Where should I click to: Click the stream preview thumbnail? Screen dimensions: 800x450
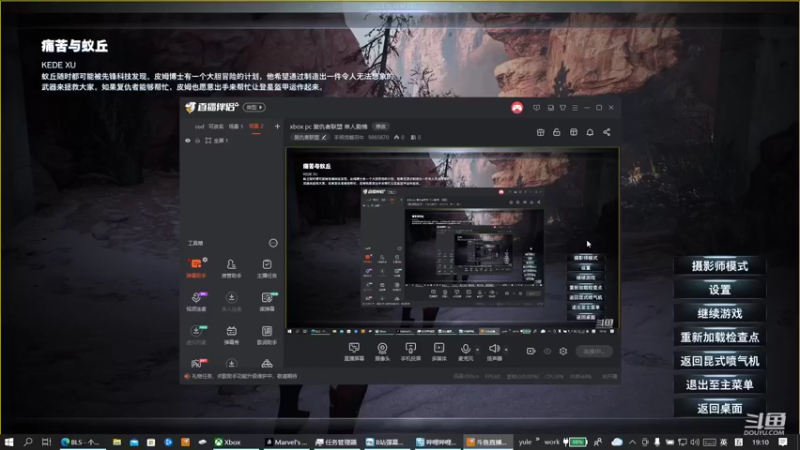pos(453,241)
